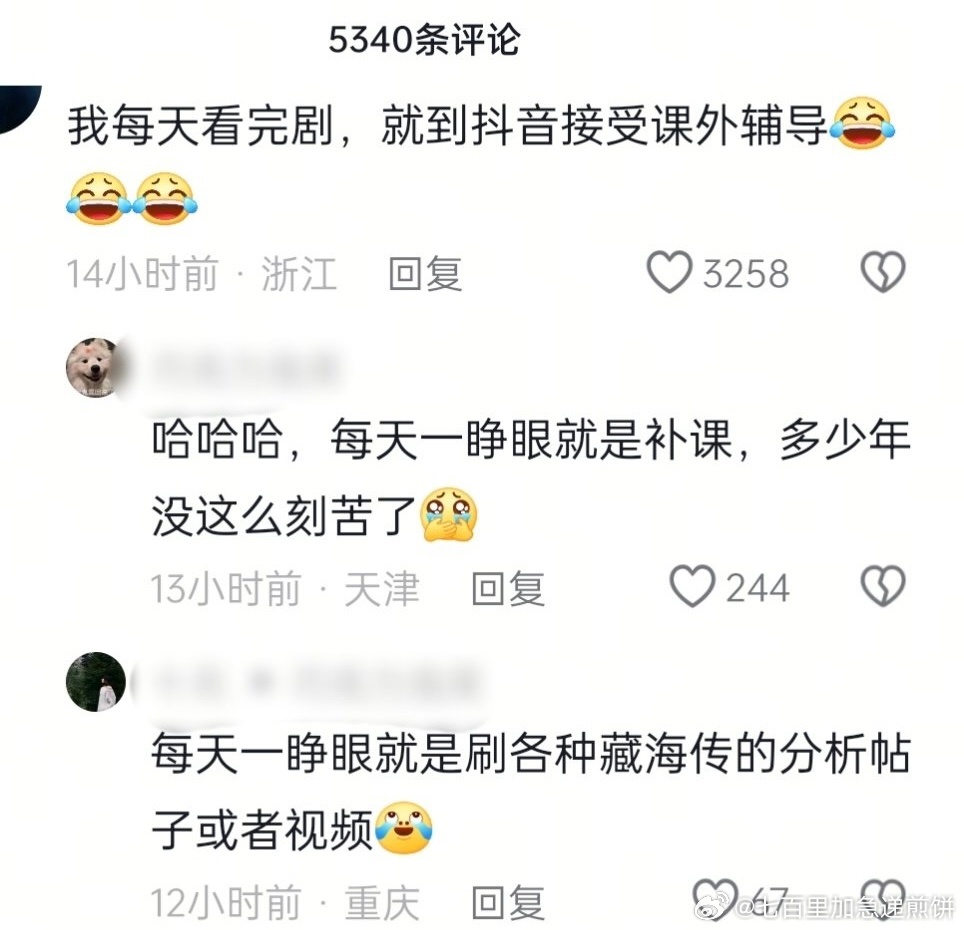Dislike the comment posted from 浙江
The width and height of the screenshot is (964, 930).
pos(883,272)
